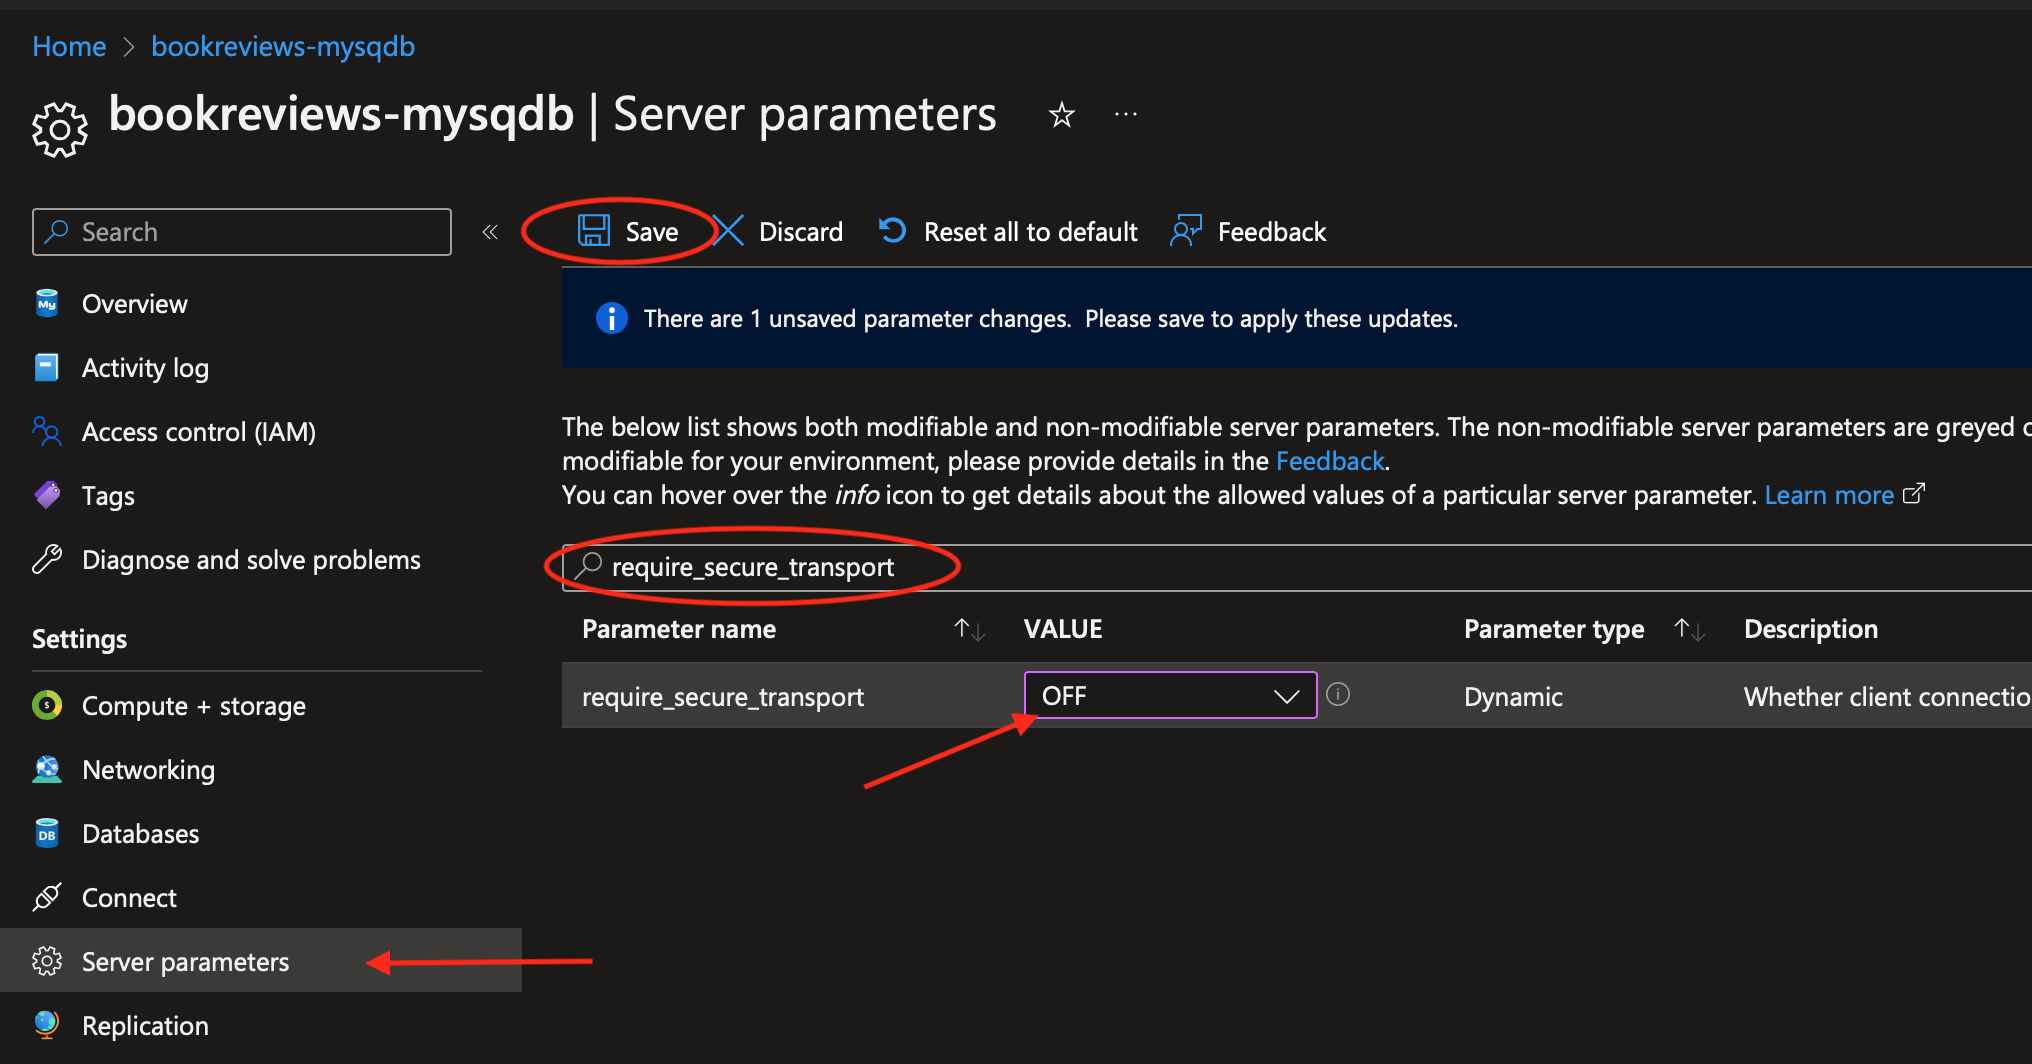Click the info icon in the unsaved changes banner
This screenshot has height=1064, width=2032.
611,318
